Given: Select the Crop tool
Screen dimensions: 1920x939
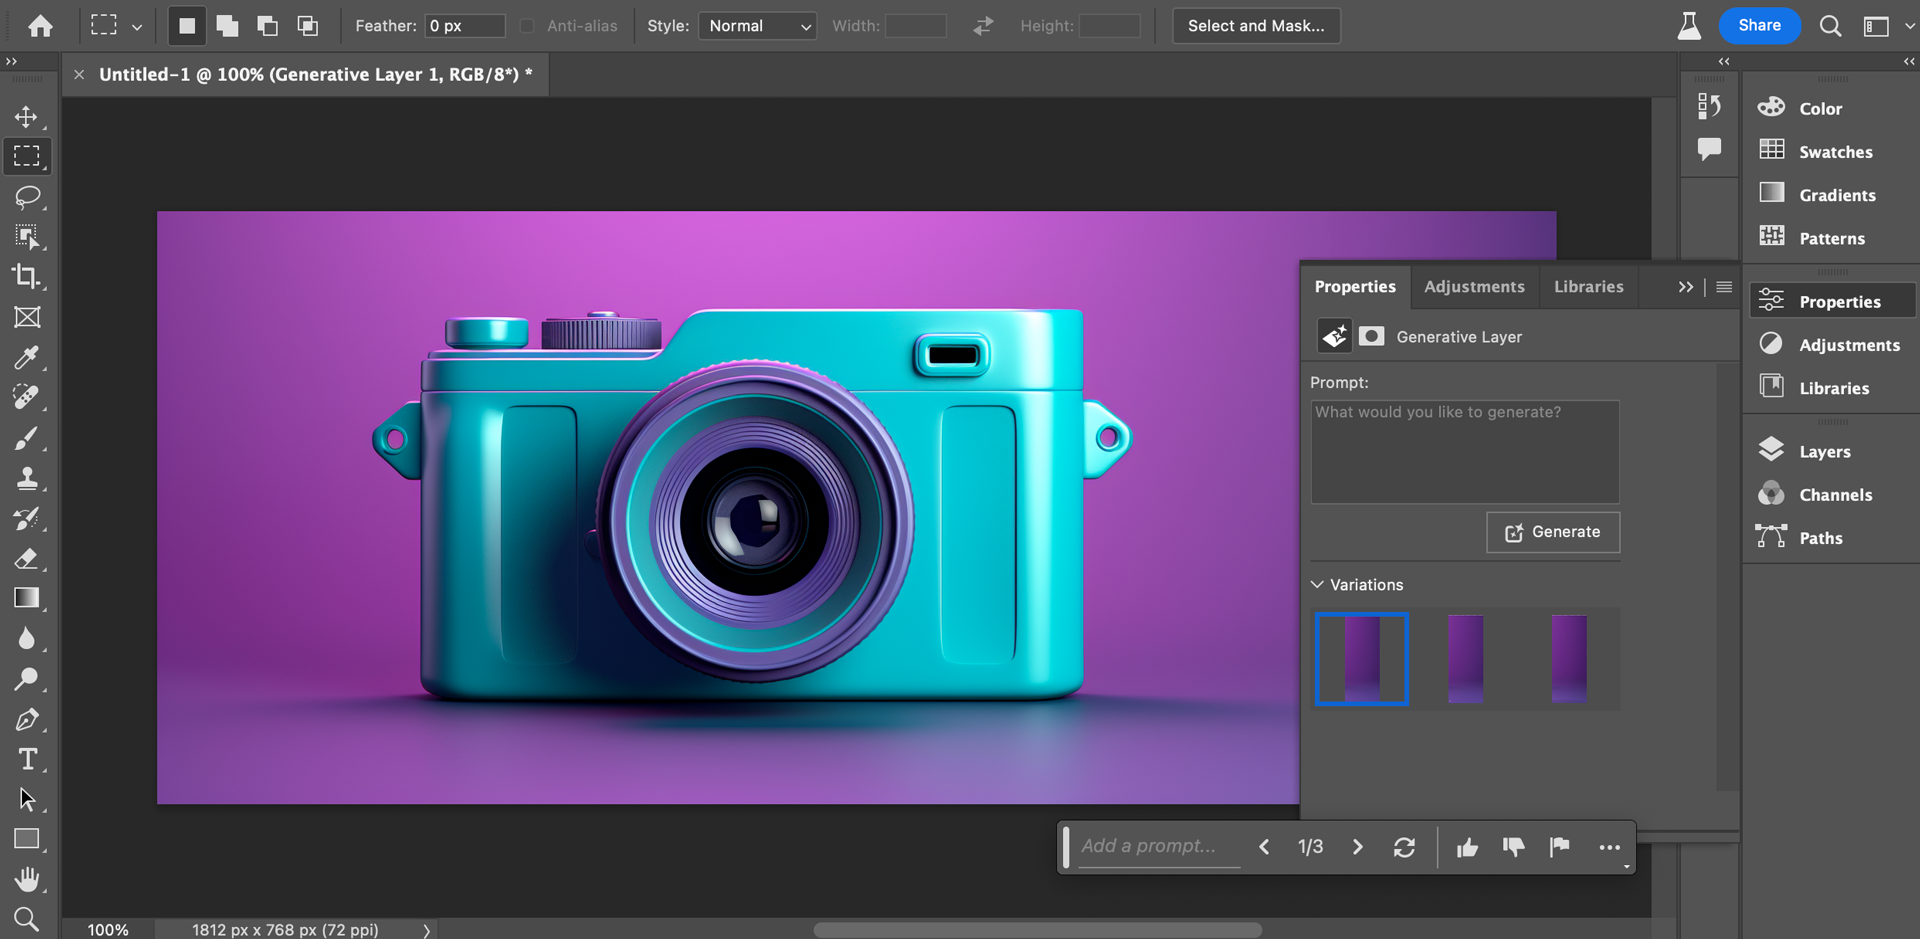Looking at the screenshot, I should (x=27, y=276).
